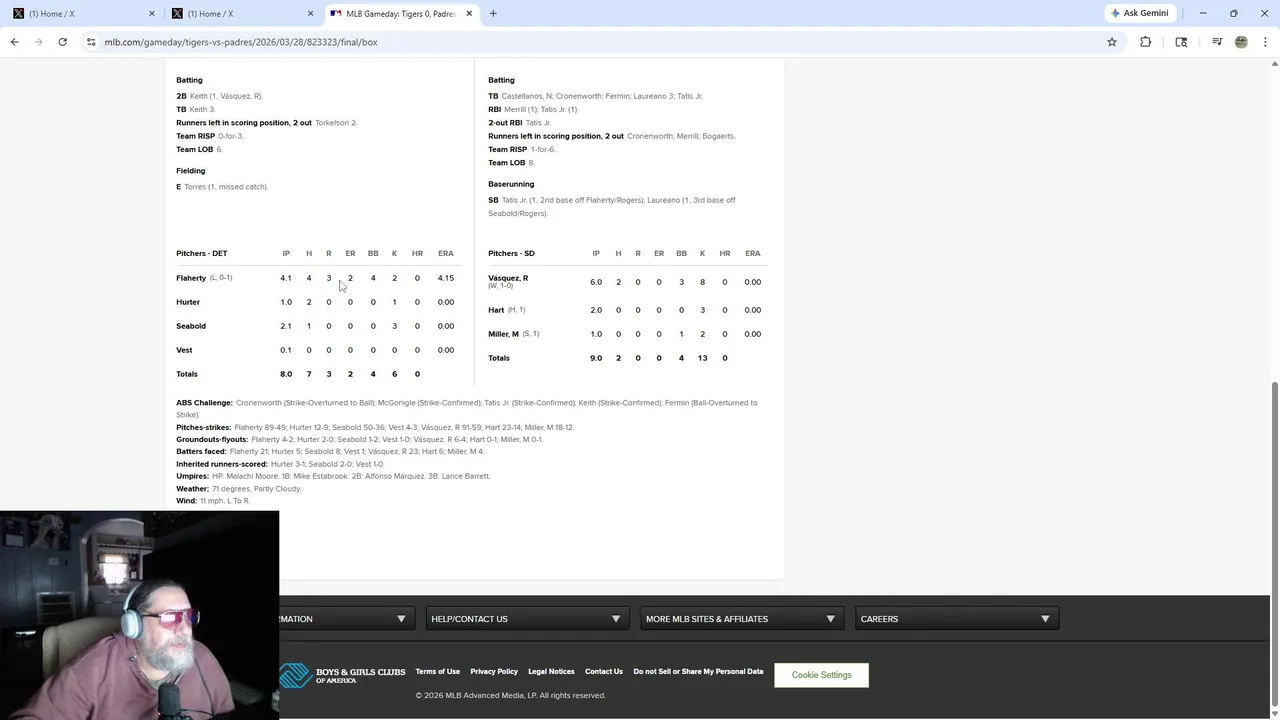1280x720 pixels.
Task: Click Boys & Girls Clubs of America logo
Action: click(x=342, y=676)
